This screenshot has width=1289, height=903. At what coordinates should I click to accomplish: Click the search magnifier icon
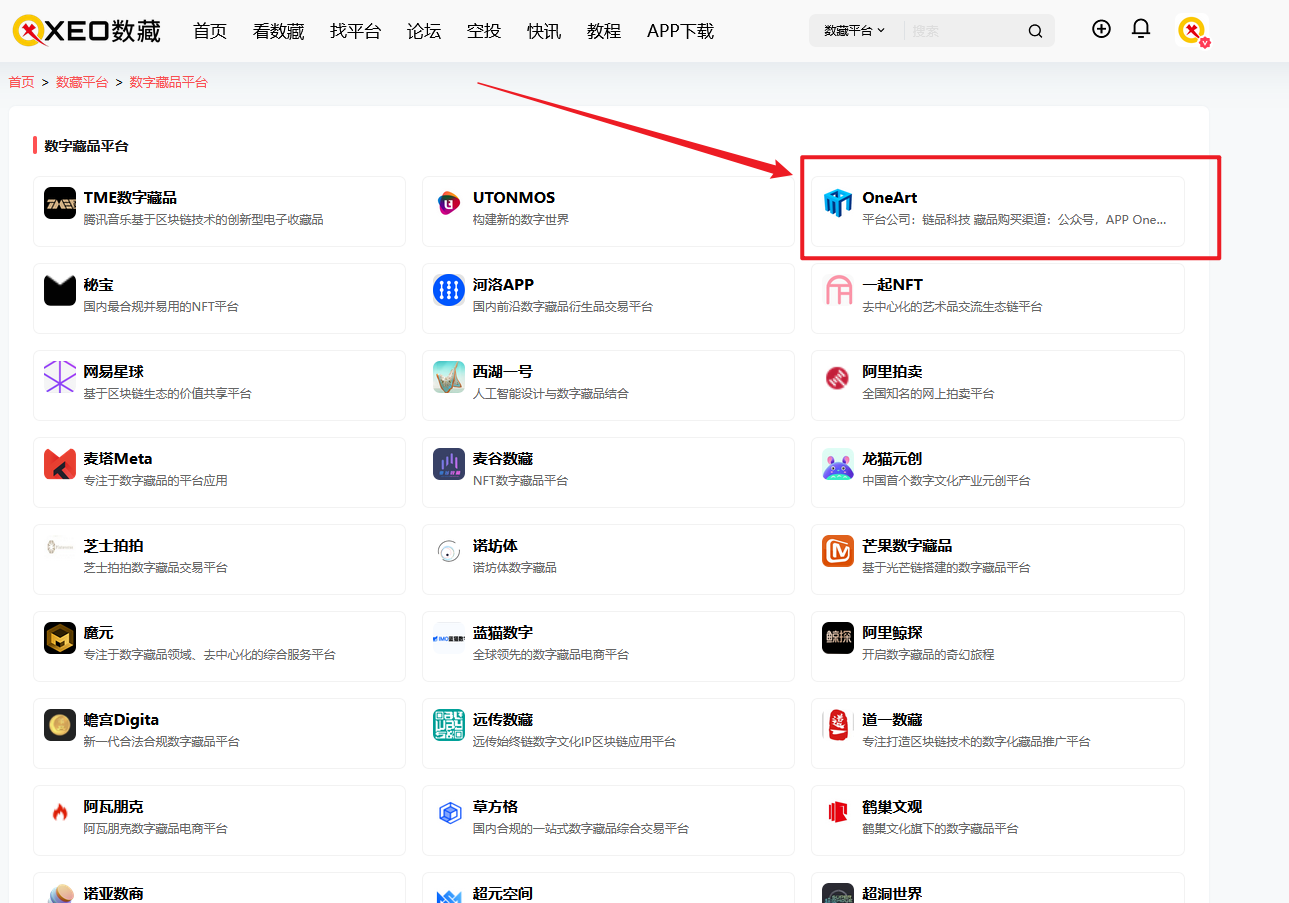click(1035, 31)
